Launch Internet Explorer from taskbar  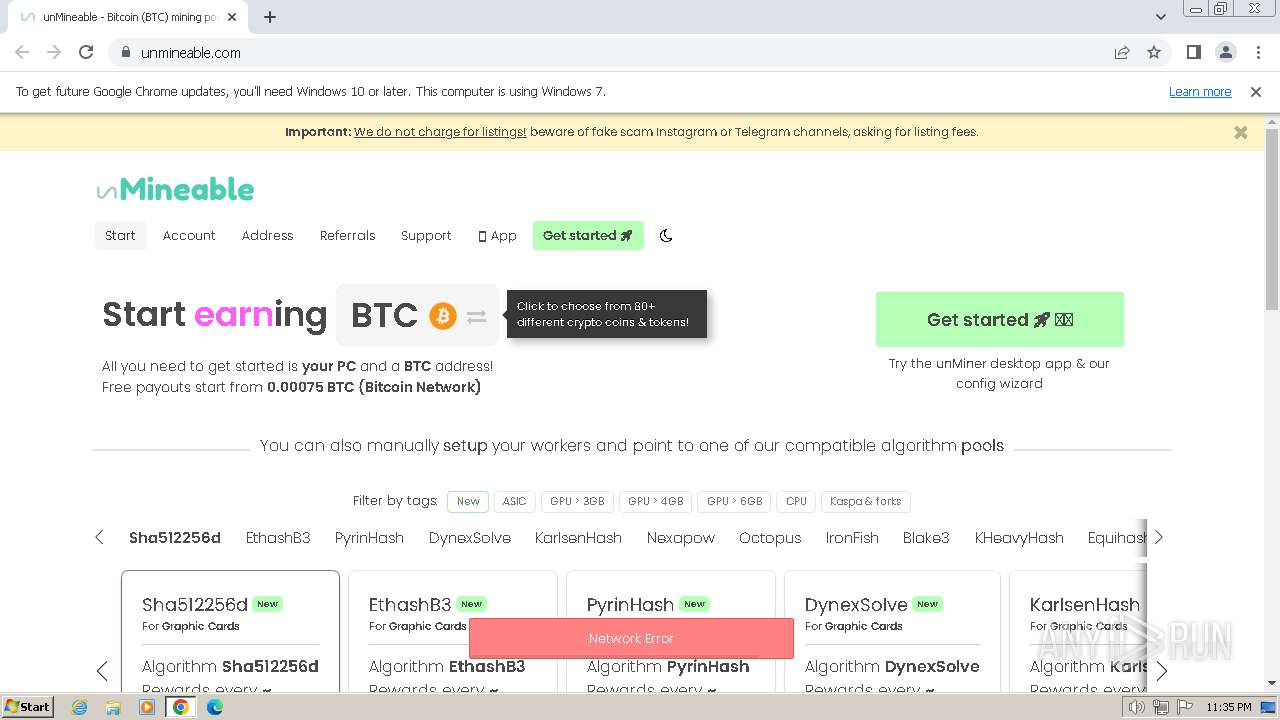coord(80,707)
